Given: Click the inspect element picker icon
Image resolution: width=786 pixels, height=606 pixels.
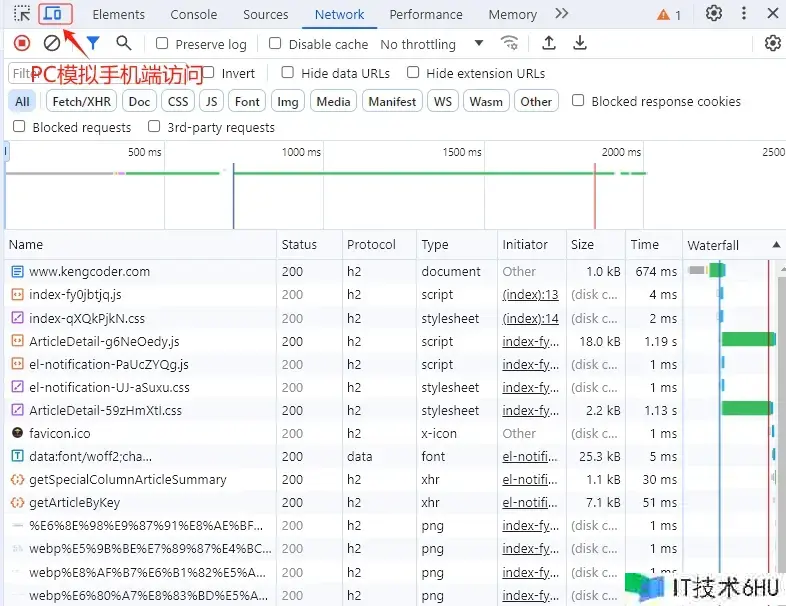Looking at the screenshot, I should click(x=22, y=14).
